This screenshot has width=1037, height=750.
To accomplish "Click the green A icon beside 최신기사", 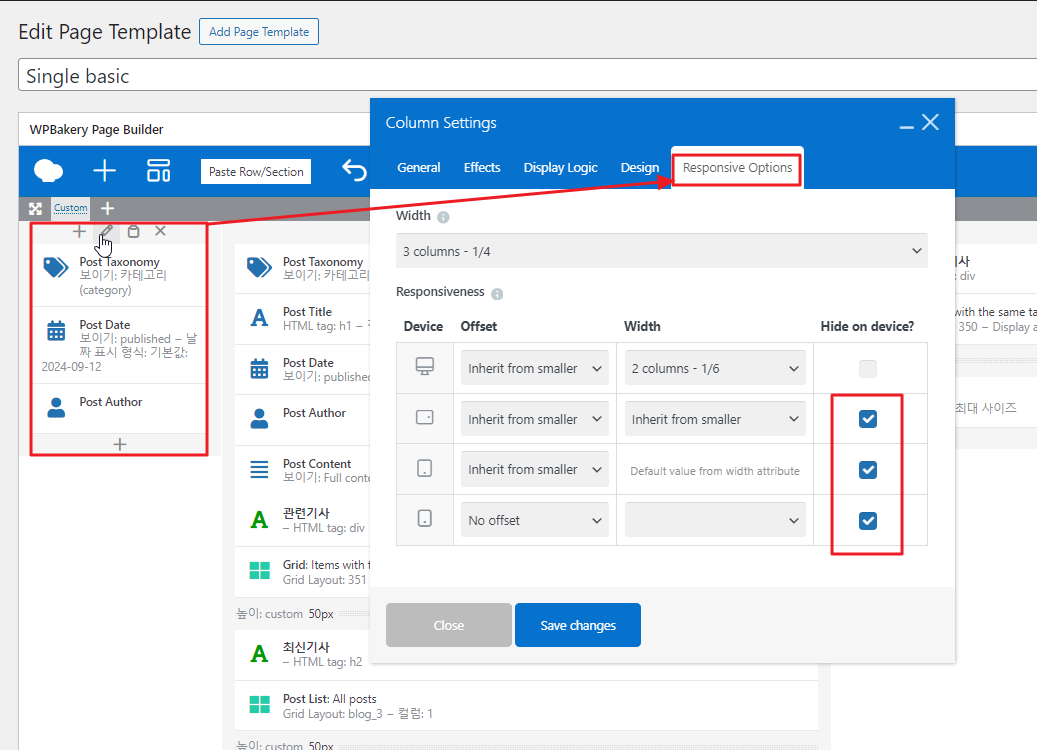I will coord(259,654).
